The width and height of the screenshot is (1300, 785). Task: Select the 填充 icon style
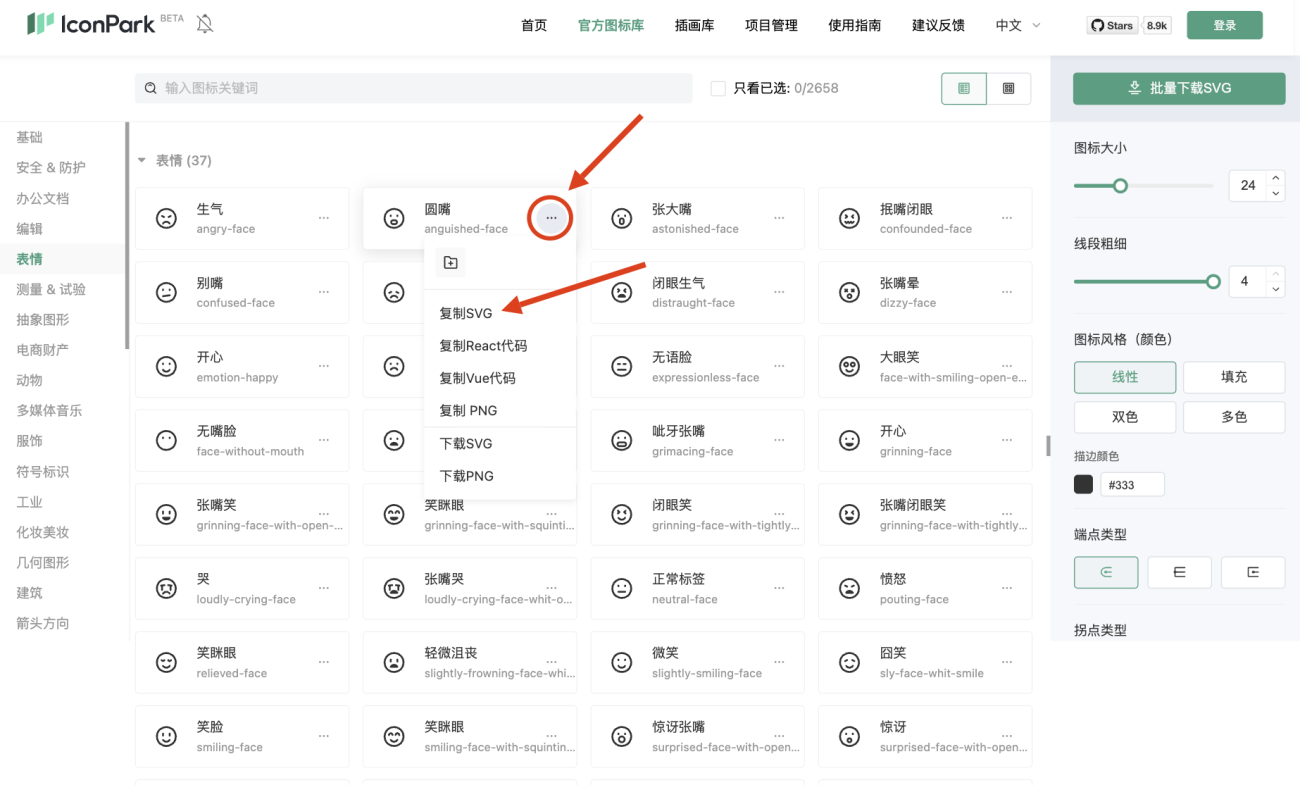point(1234,377)
